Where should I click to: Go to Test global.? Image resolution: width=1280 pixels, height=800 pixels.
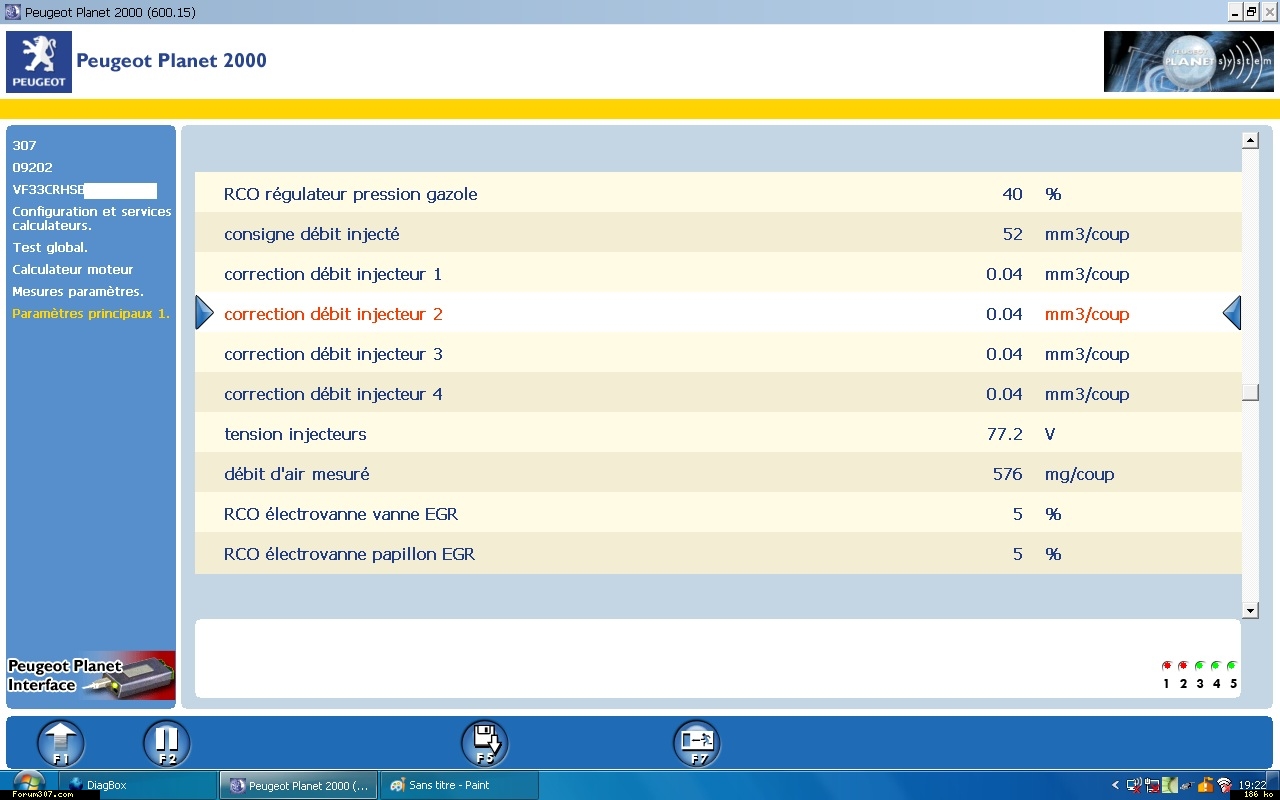[50, 248]
